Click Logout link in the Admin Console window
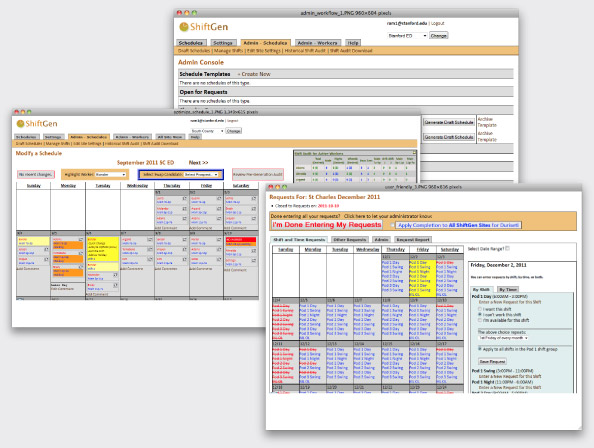The width and height of the screenshot is (594, 448). [438, 23]
